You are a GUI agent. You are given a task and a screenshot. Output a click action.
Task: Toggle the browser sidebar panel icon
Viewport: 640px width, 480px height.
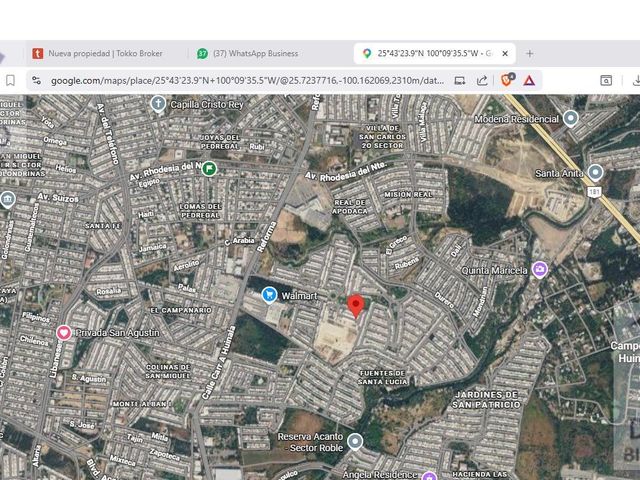pos(606,80)
